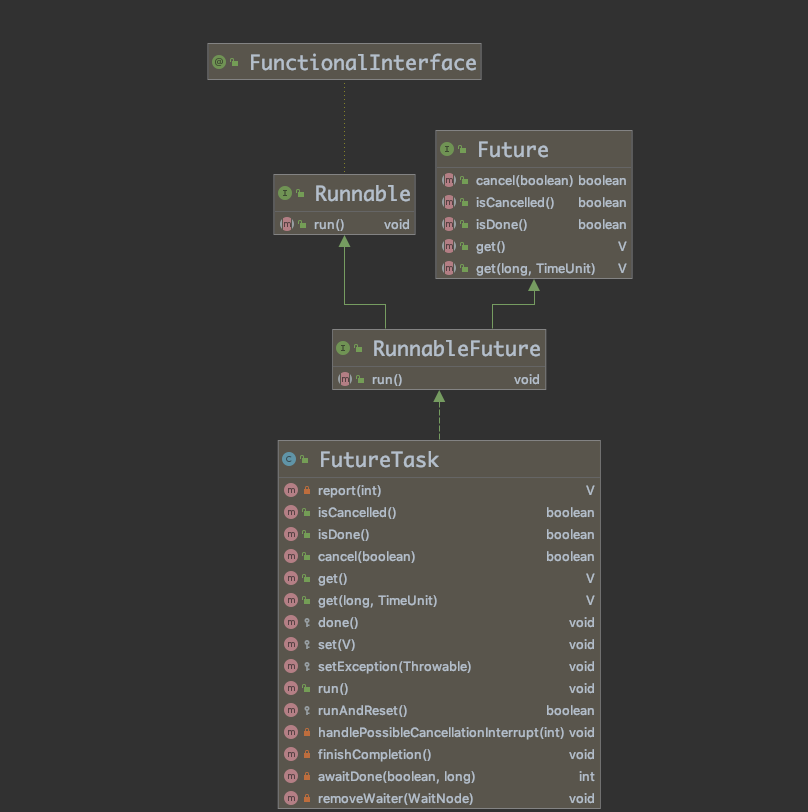The width and height of the screenshot is (808, 812).
Task: Click the method icon beside runAndReset()
Action: coord(291,710)
